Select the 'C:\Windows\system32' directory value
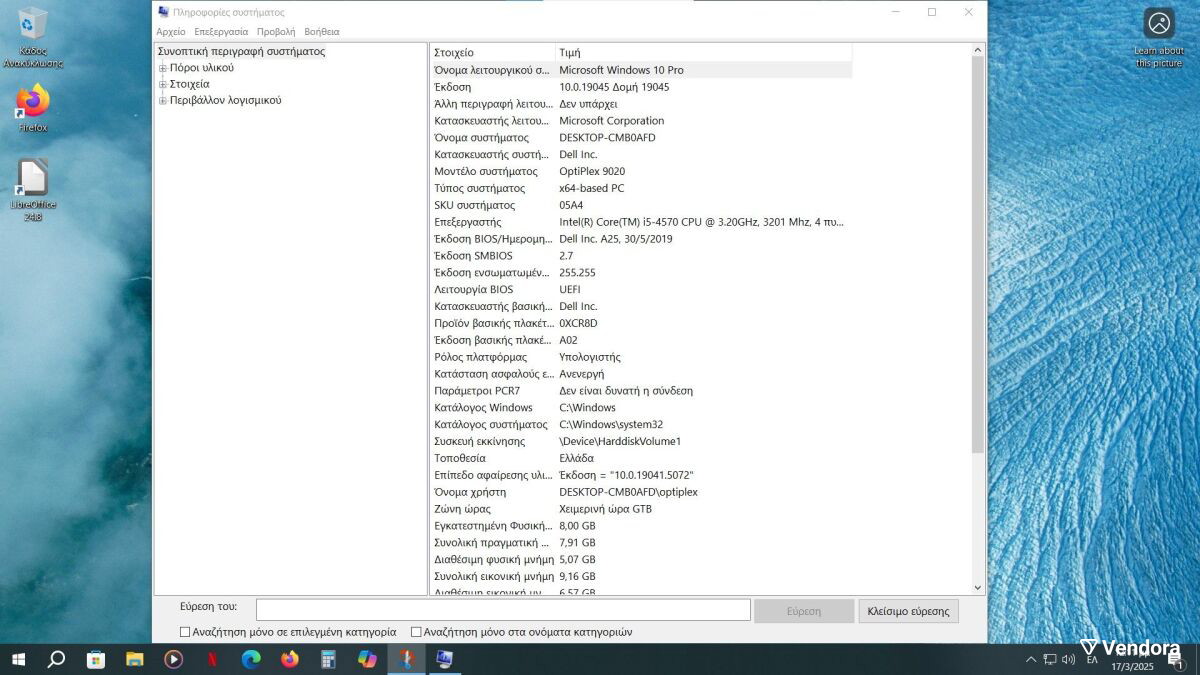 pos(611,424)
